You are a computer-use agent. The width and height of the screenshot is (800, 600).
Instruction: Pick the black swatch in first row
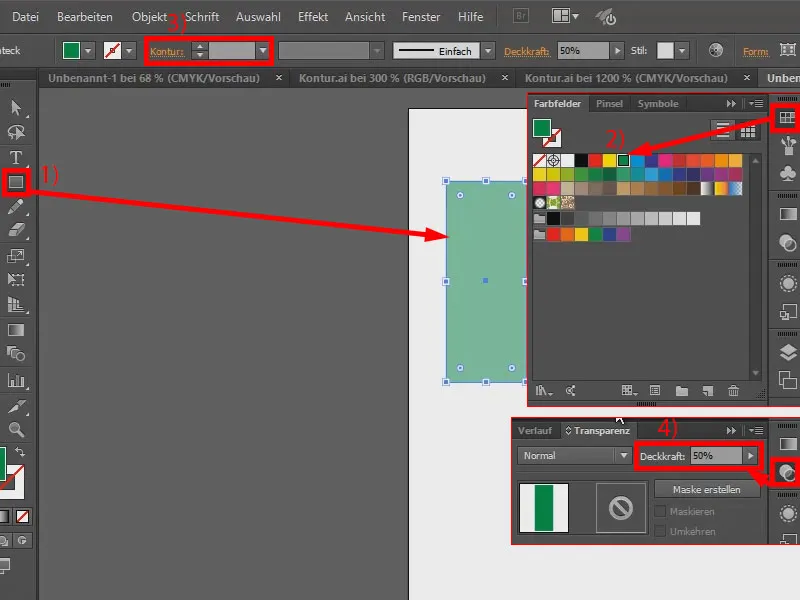(x=581, y=160)
